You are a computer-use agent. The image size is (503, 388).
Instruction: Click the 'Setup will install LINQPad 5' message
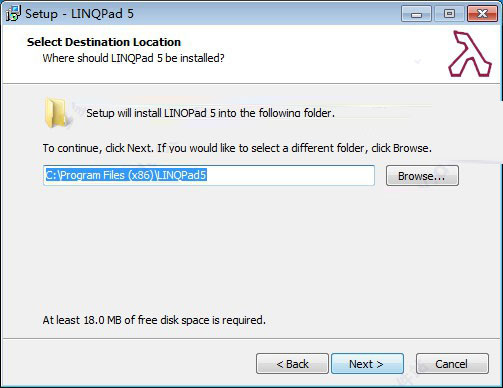[x=210, y=113]
